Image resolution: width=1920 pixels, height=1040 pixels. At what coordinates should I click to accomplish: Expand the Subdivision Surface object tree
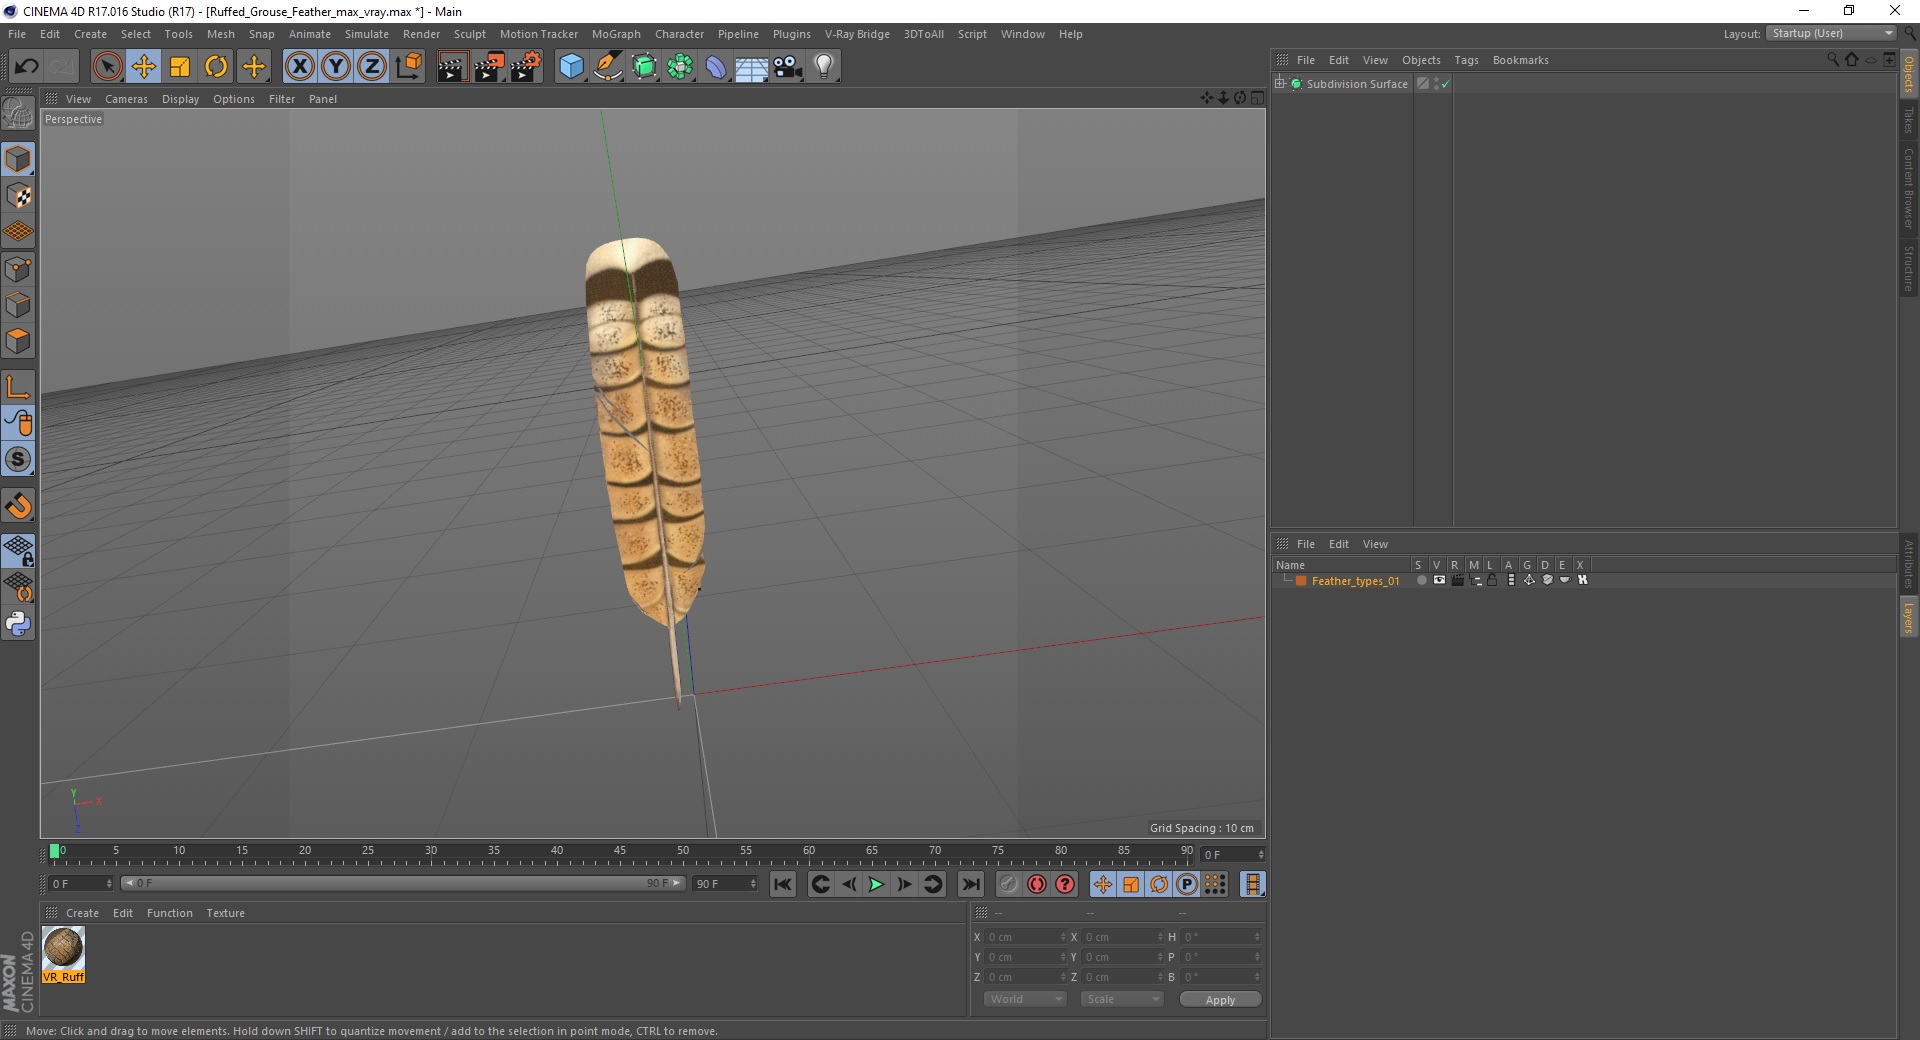1280,84
